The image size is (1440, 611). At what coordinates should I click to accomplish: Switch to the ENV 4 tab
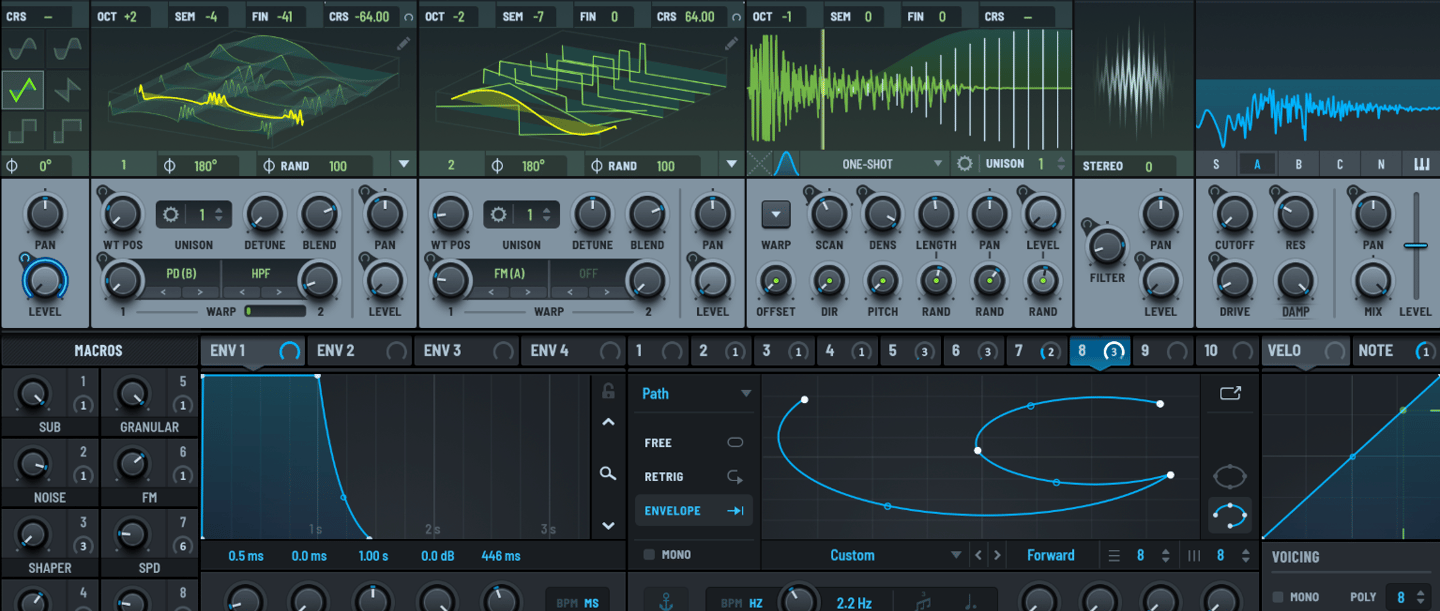point(574,351)
